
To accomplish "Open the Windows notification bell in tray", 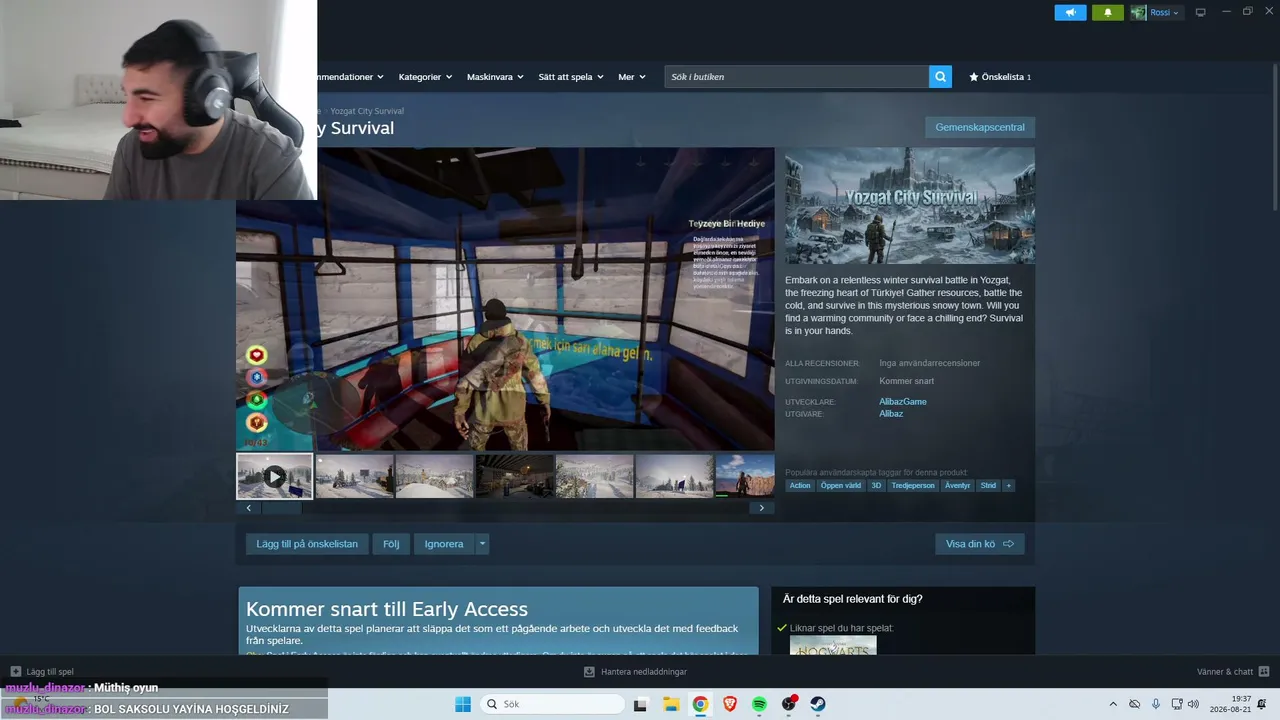I will (1263, 704).
